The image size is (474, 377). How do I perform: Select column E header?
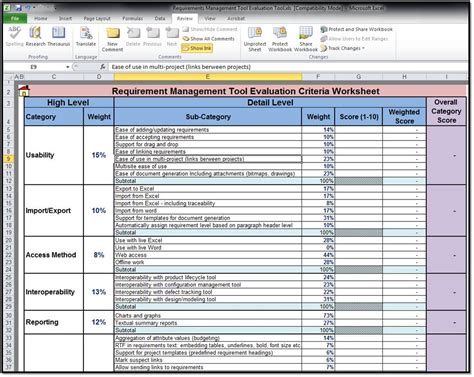point(208,77)
